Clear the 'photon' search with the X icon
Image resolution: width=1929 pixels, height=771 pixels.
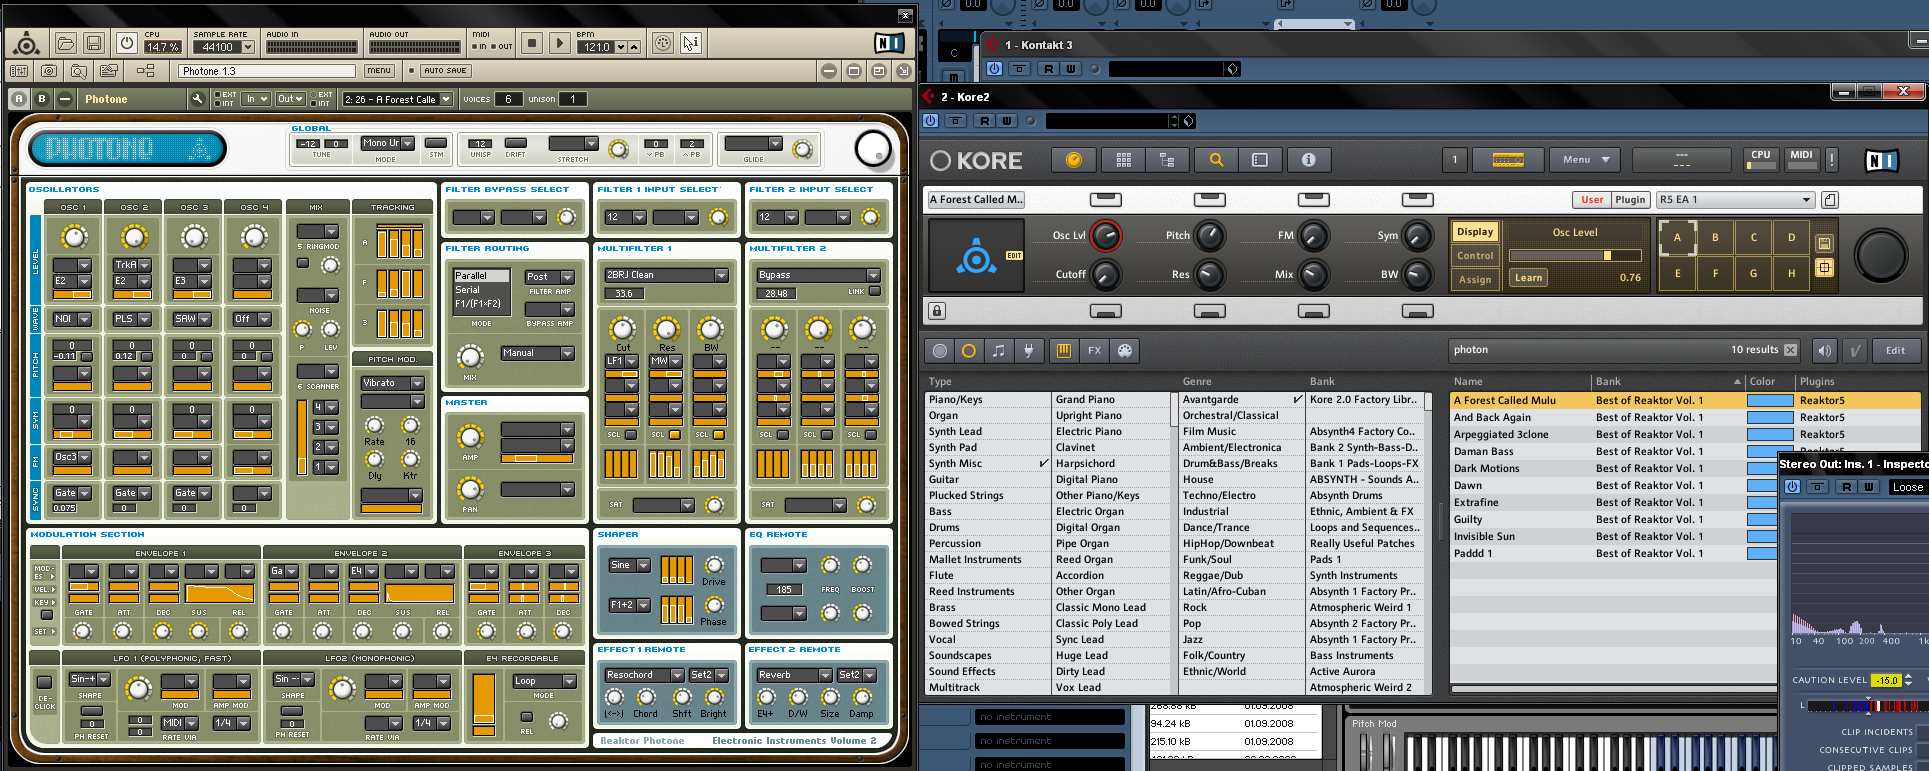click(1790, 350)
